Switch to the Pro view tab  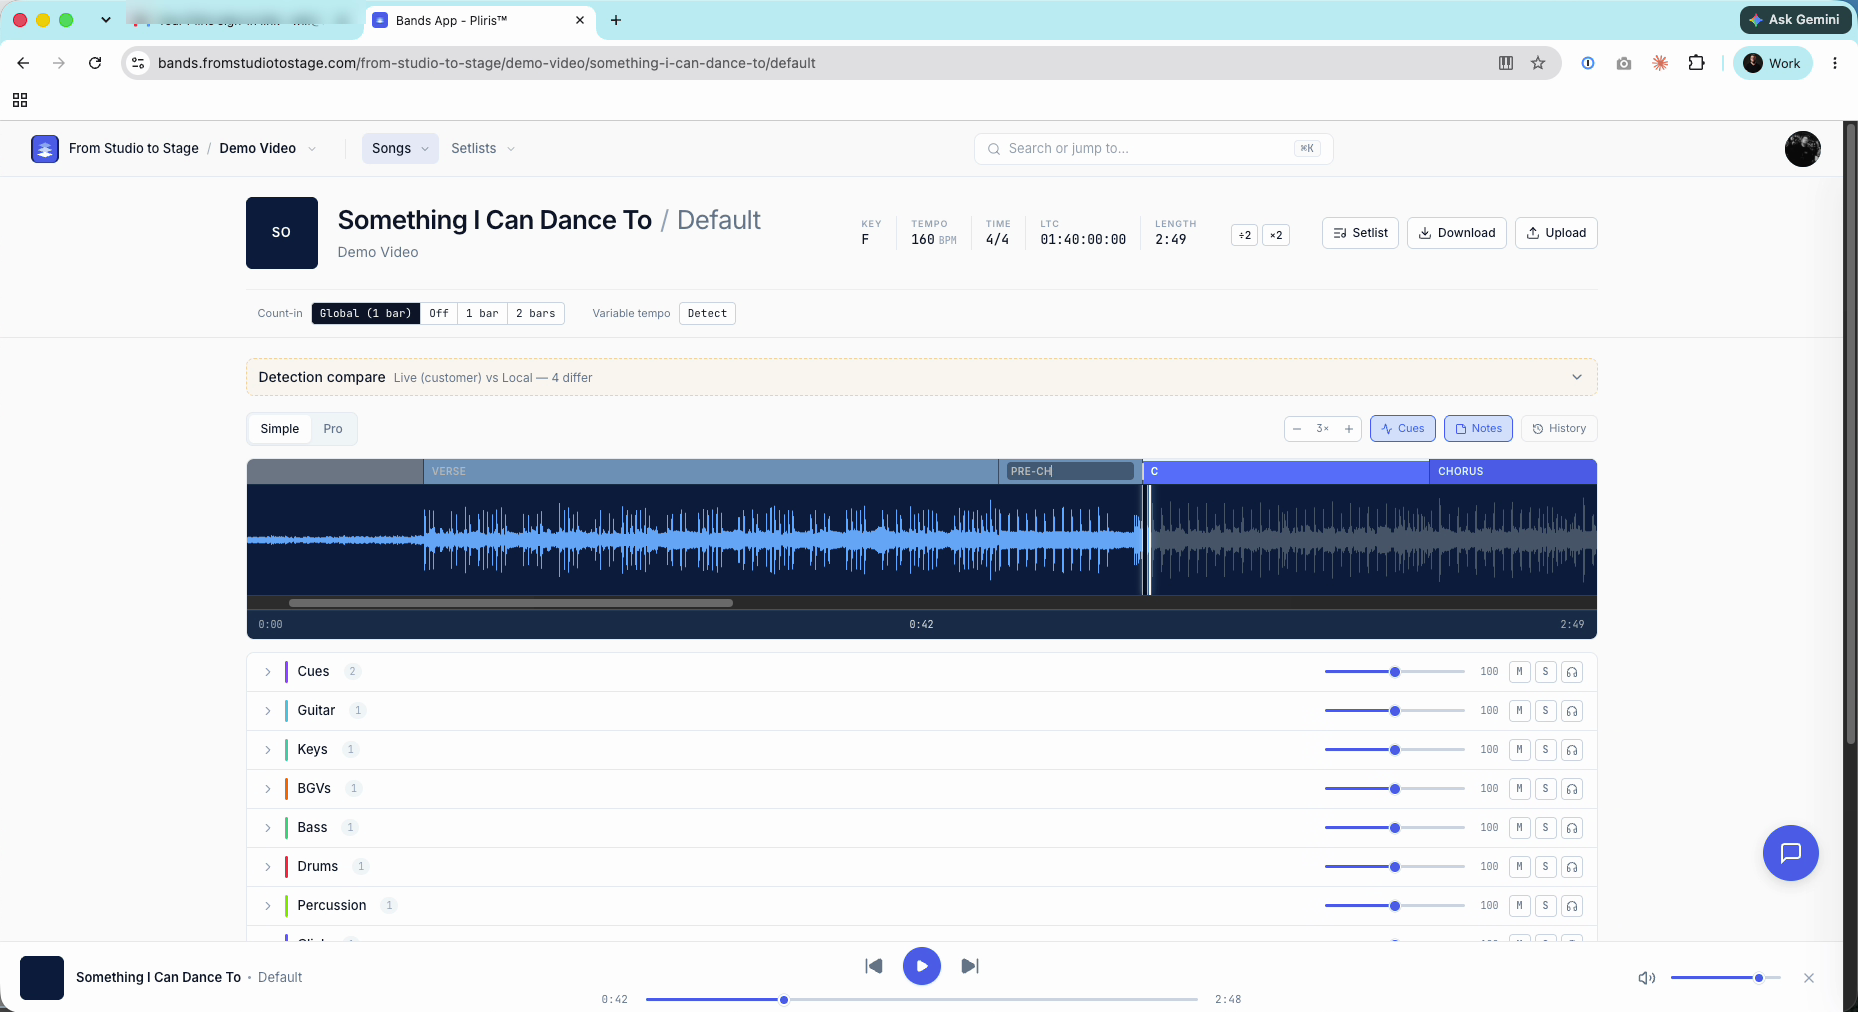tap(333, 429)
